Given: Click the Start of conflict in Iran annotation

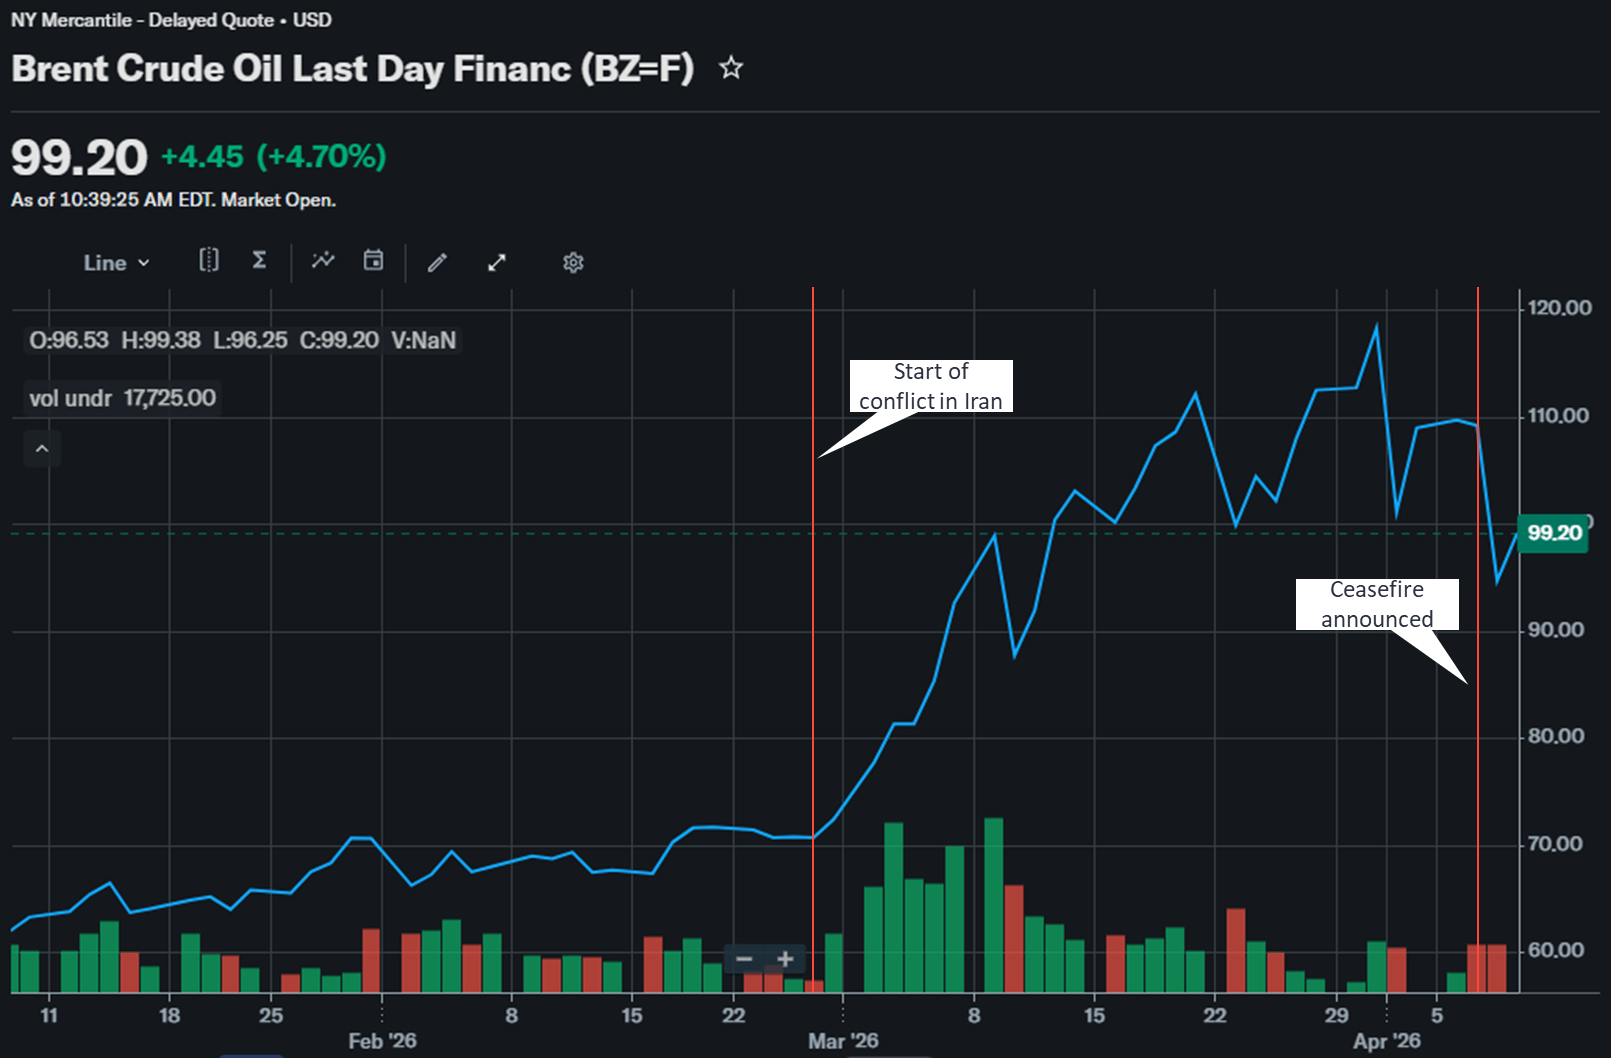Looking at the screenshot, I should [x=931, y=386].
